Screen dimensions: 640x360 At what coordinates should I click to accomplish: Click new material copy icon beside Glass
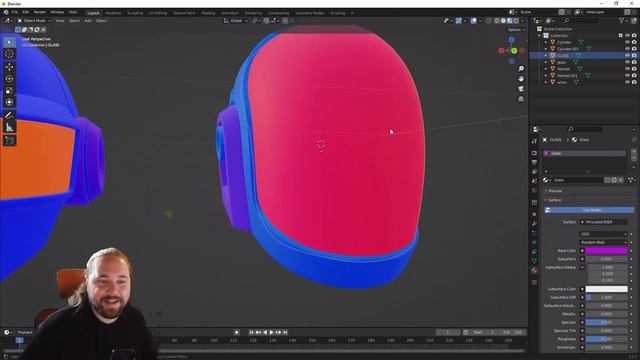pos(614,180)
